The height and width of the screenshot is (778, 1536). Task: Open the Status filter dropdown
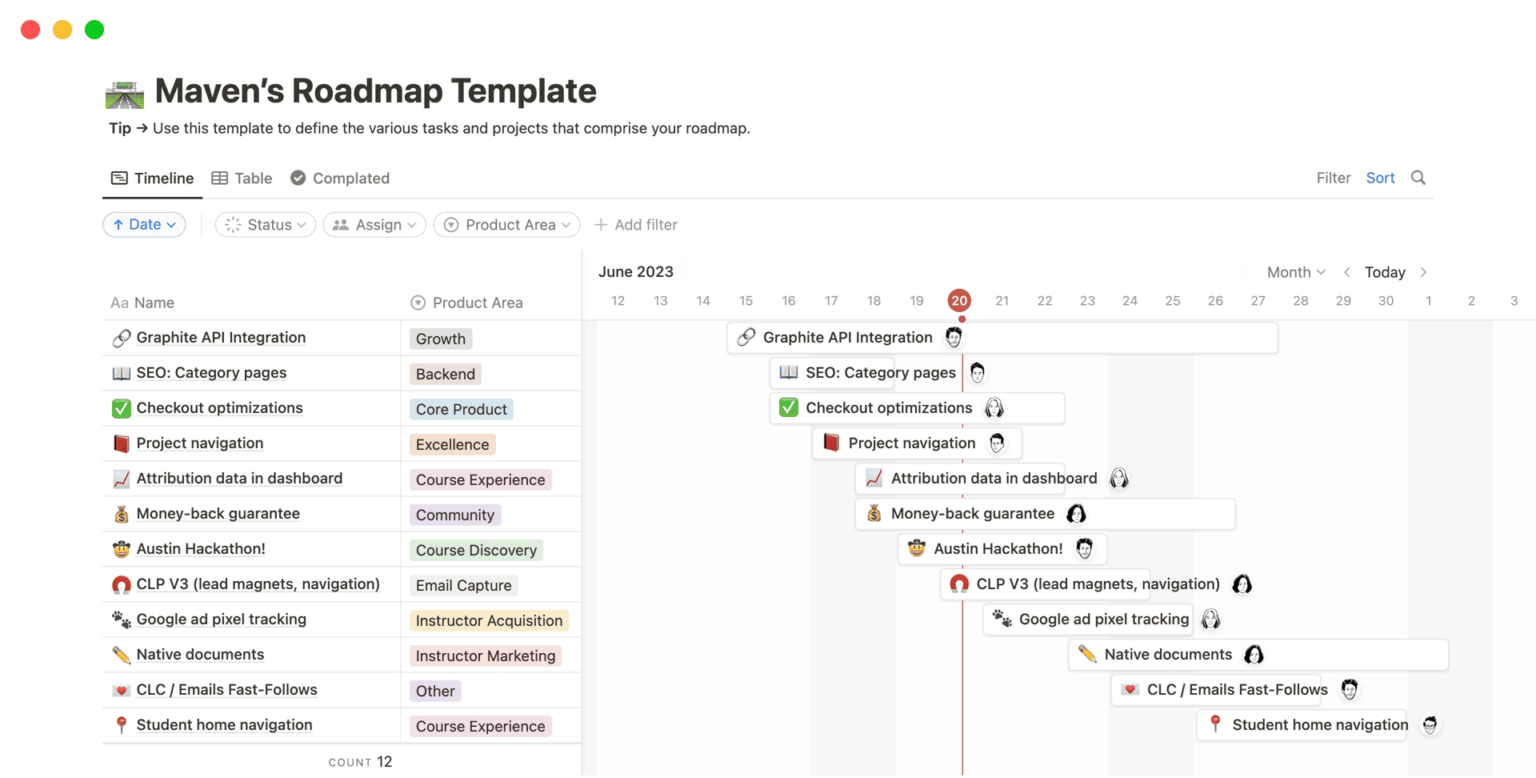click(x=264, y=224)
